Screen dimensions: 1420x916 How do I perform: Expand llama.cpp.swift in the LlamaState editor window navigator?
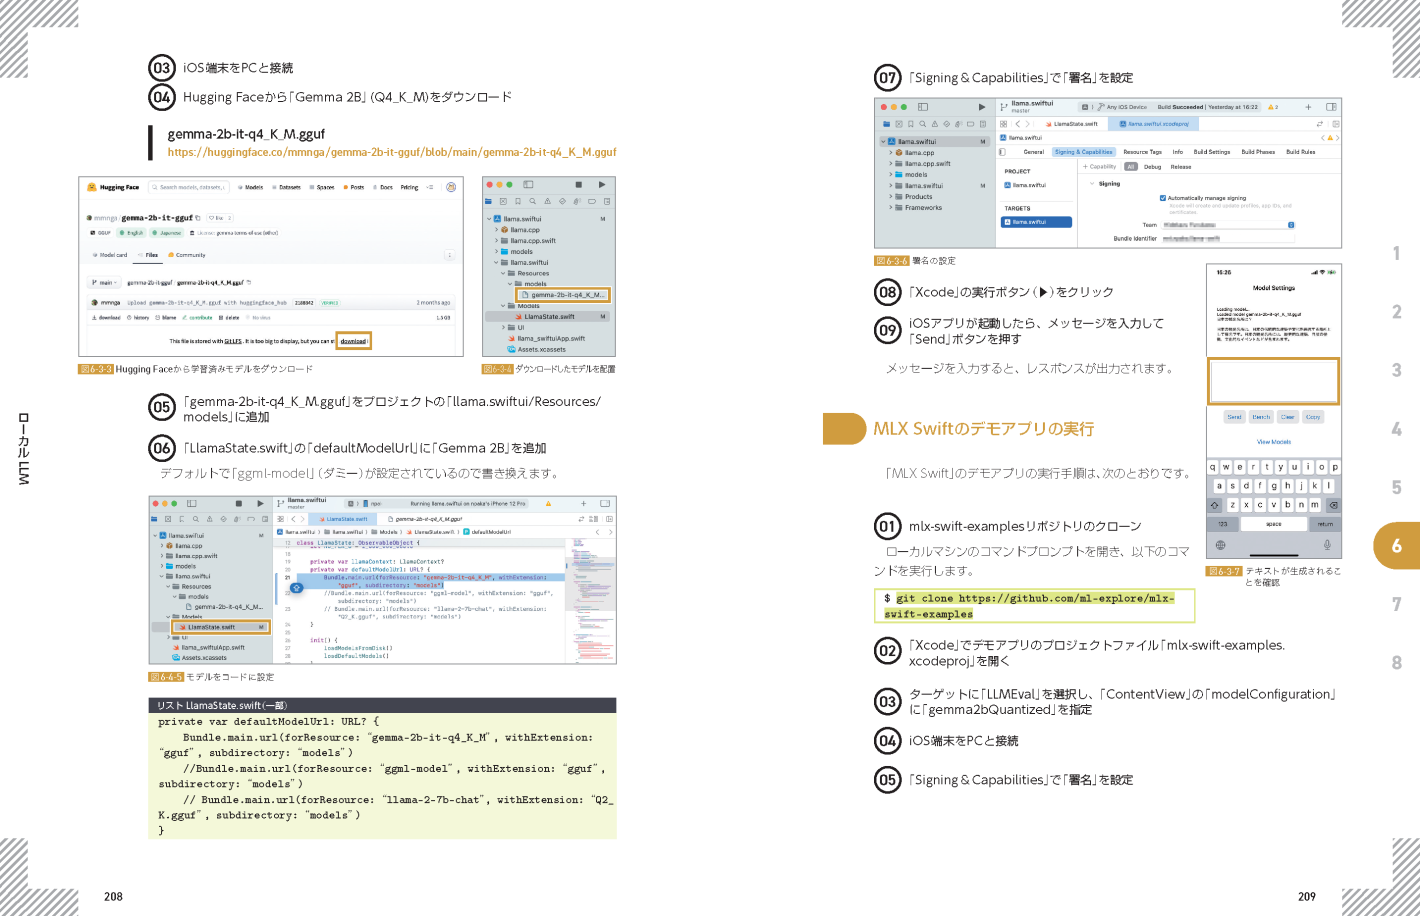pyautogui.click(x=162, y=556)
